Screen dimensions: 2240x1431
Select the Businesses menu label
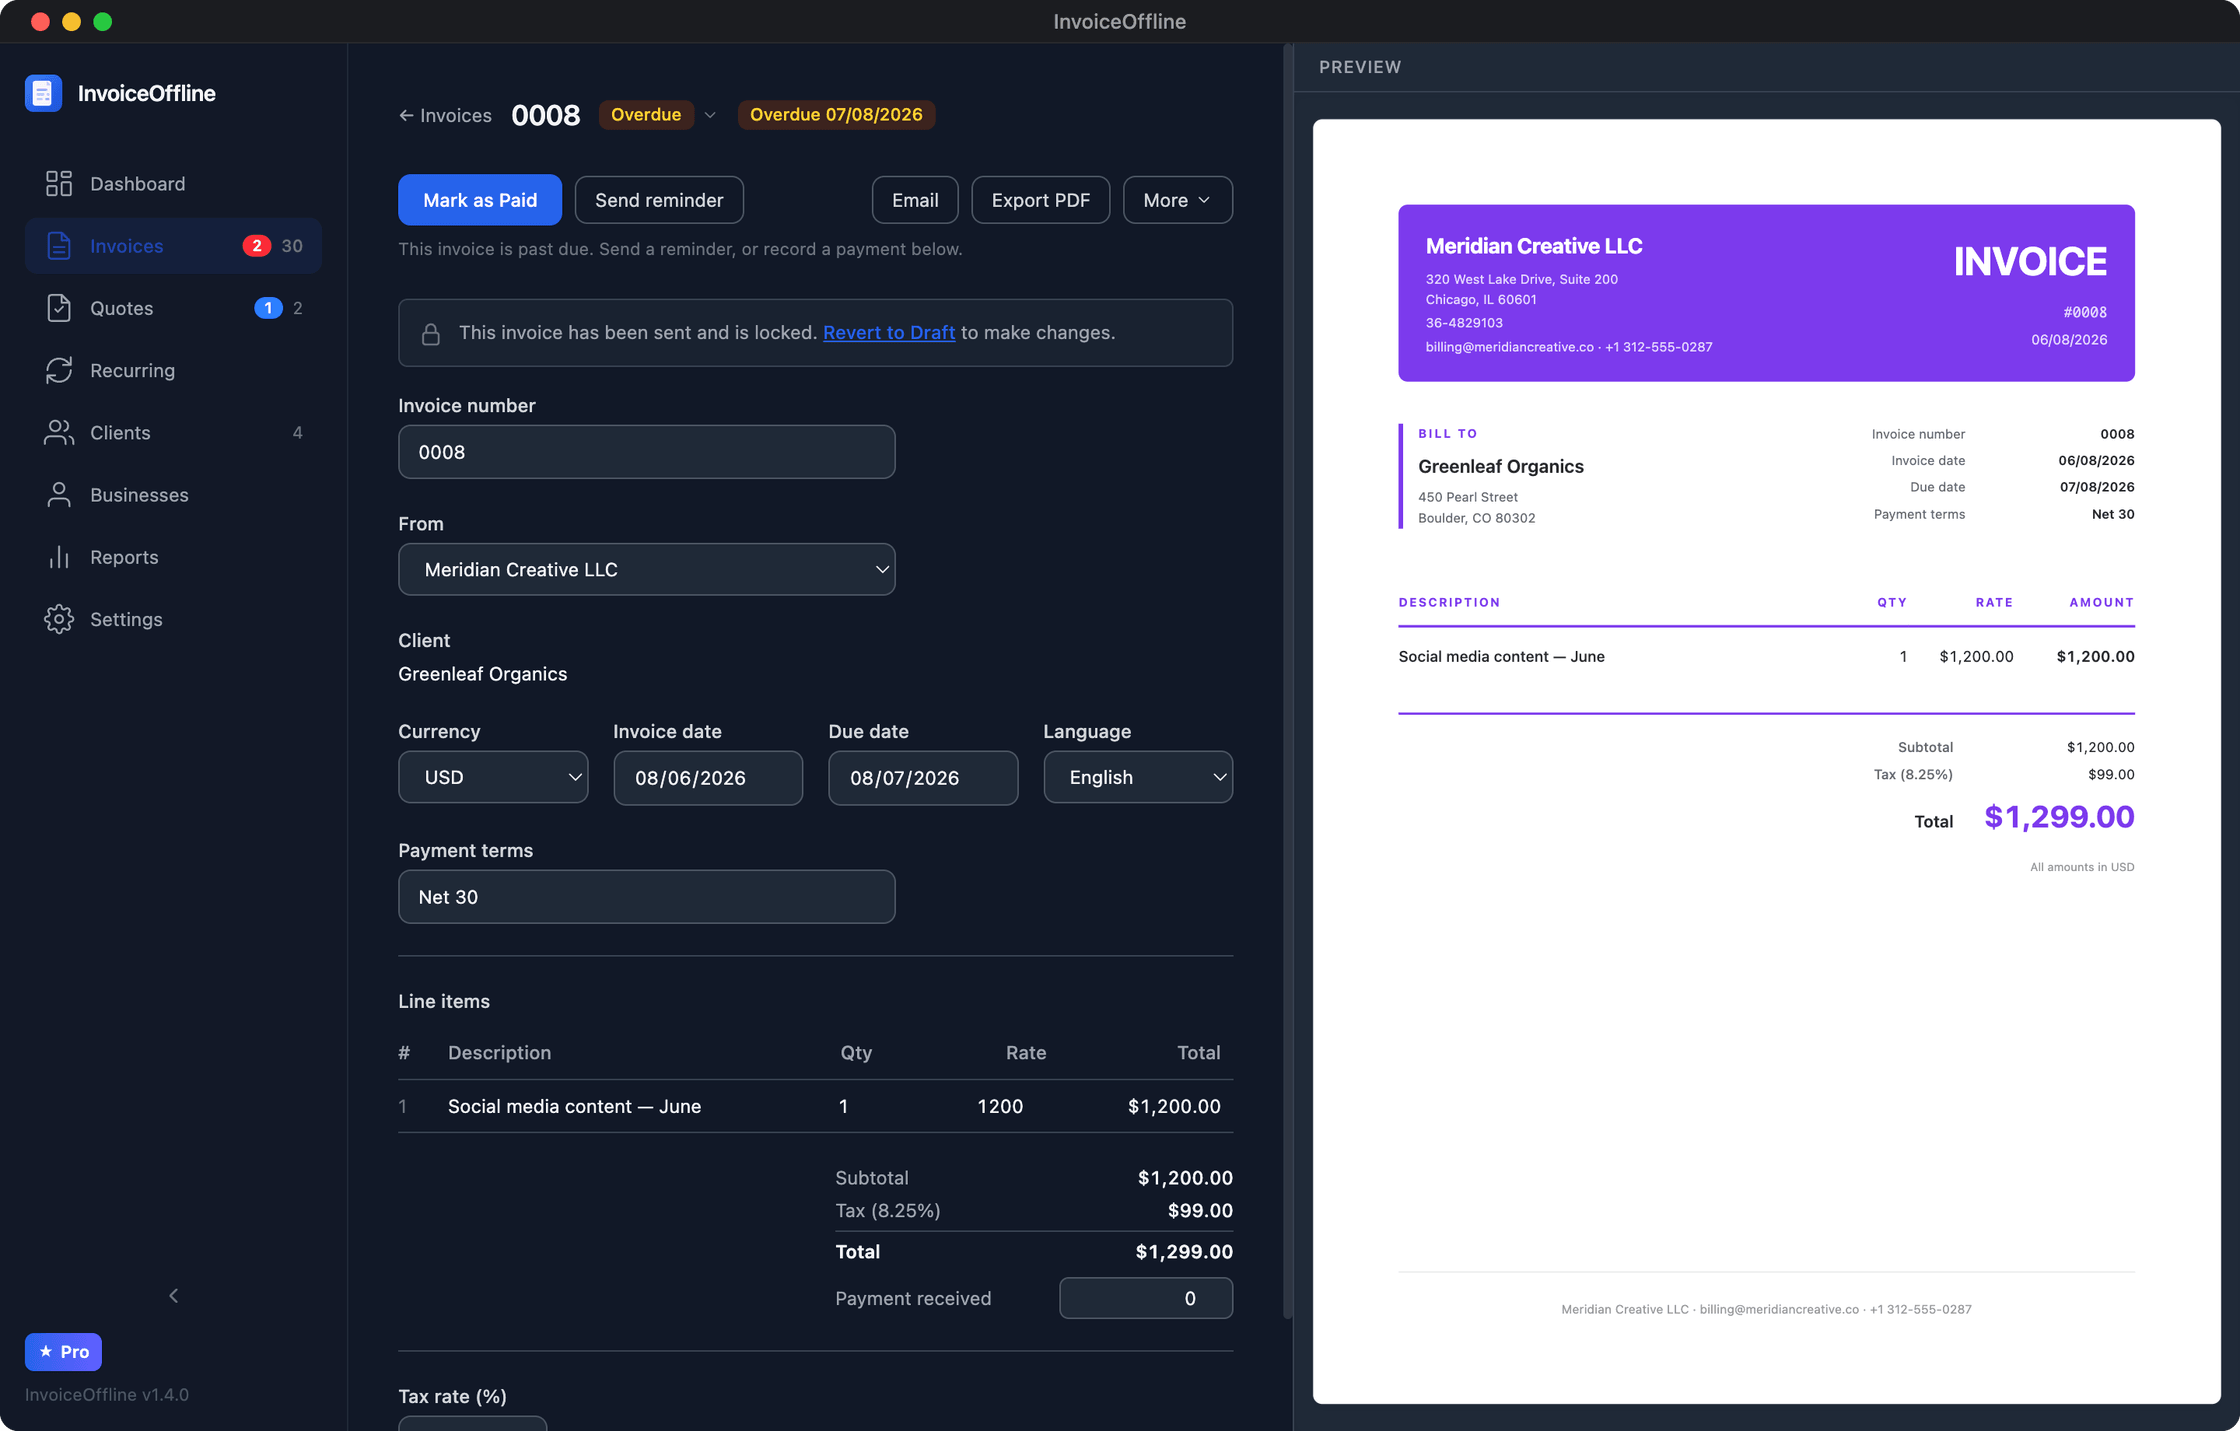coord(139,495)
